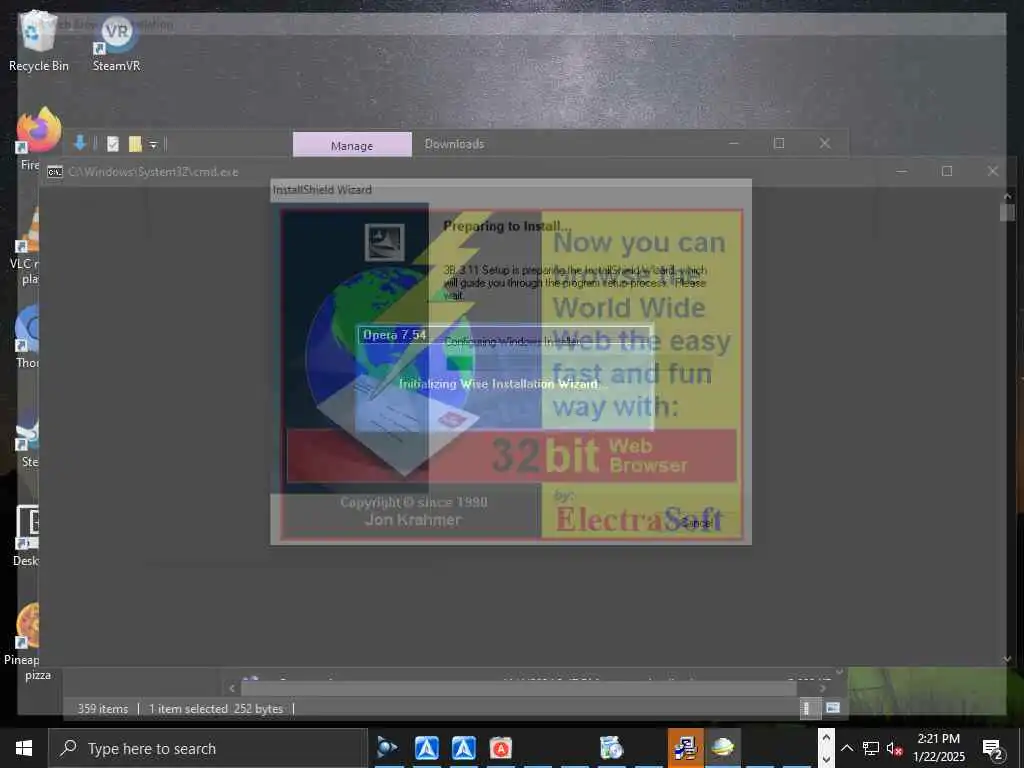Open the Windows Start menu
The image size is (1024, 768).
click(x=24, y=748)
